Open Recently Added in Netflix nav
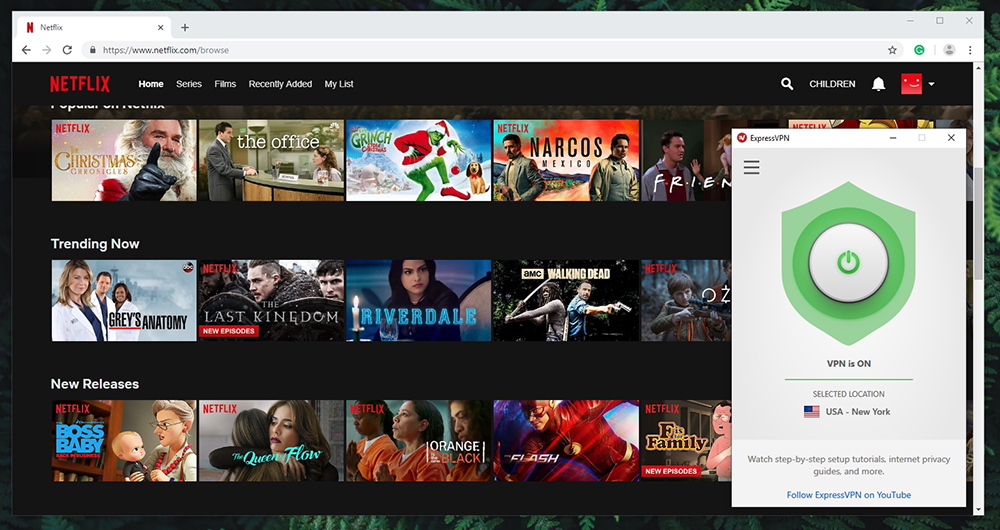 coord(280,84)
